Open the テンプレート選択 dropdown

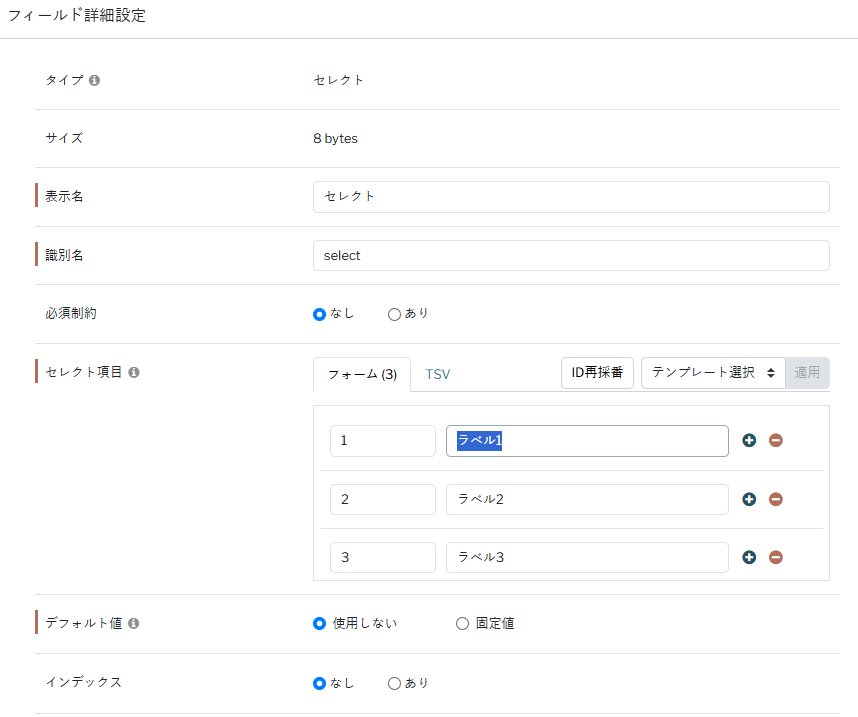(x=713, y=373)
